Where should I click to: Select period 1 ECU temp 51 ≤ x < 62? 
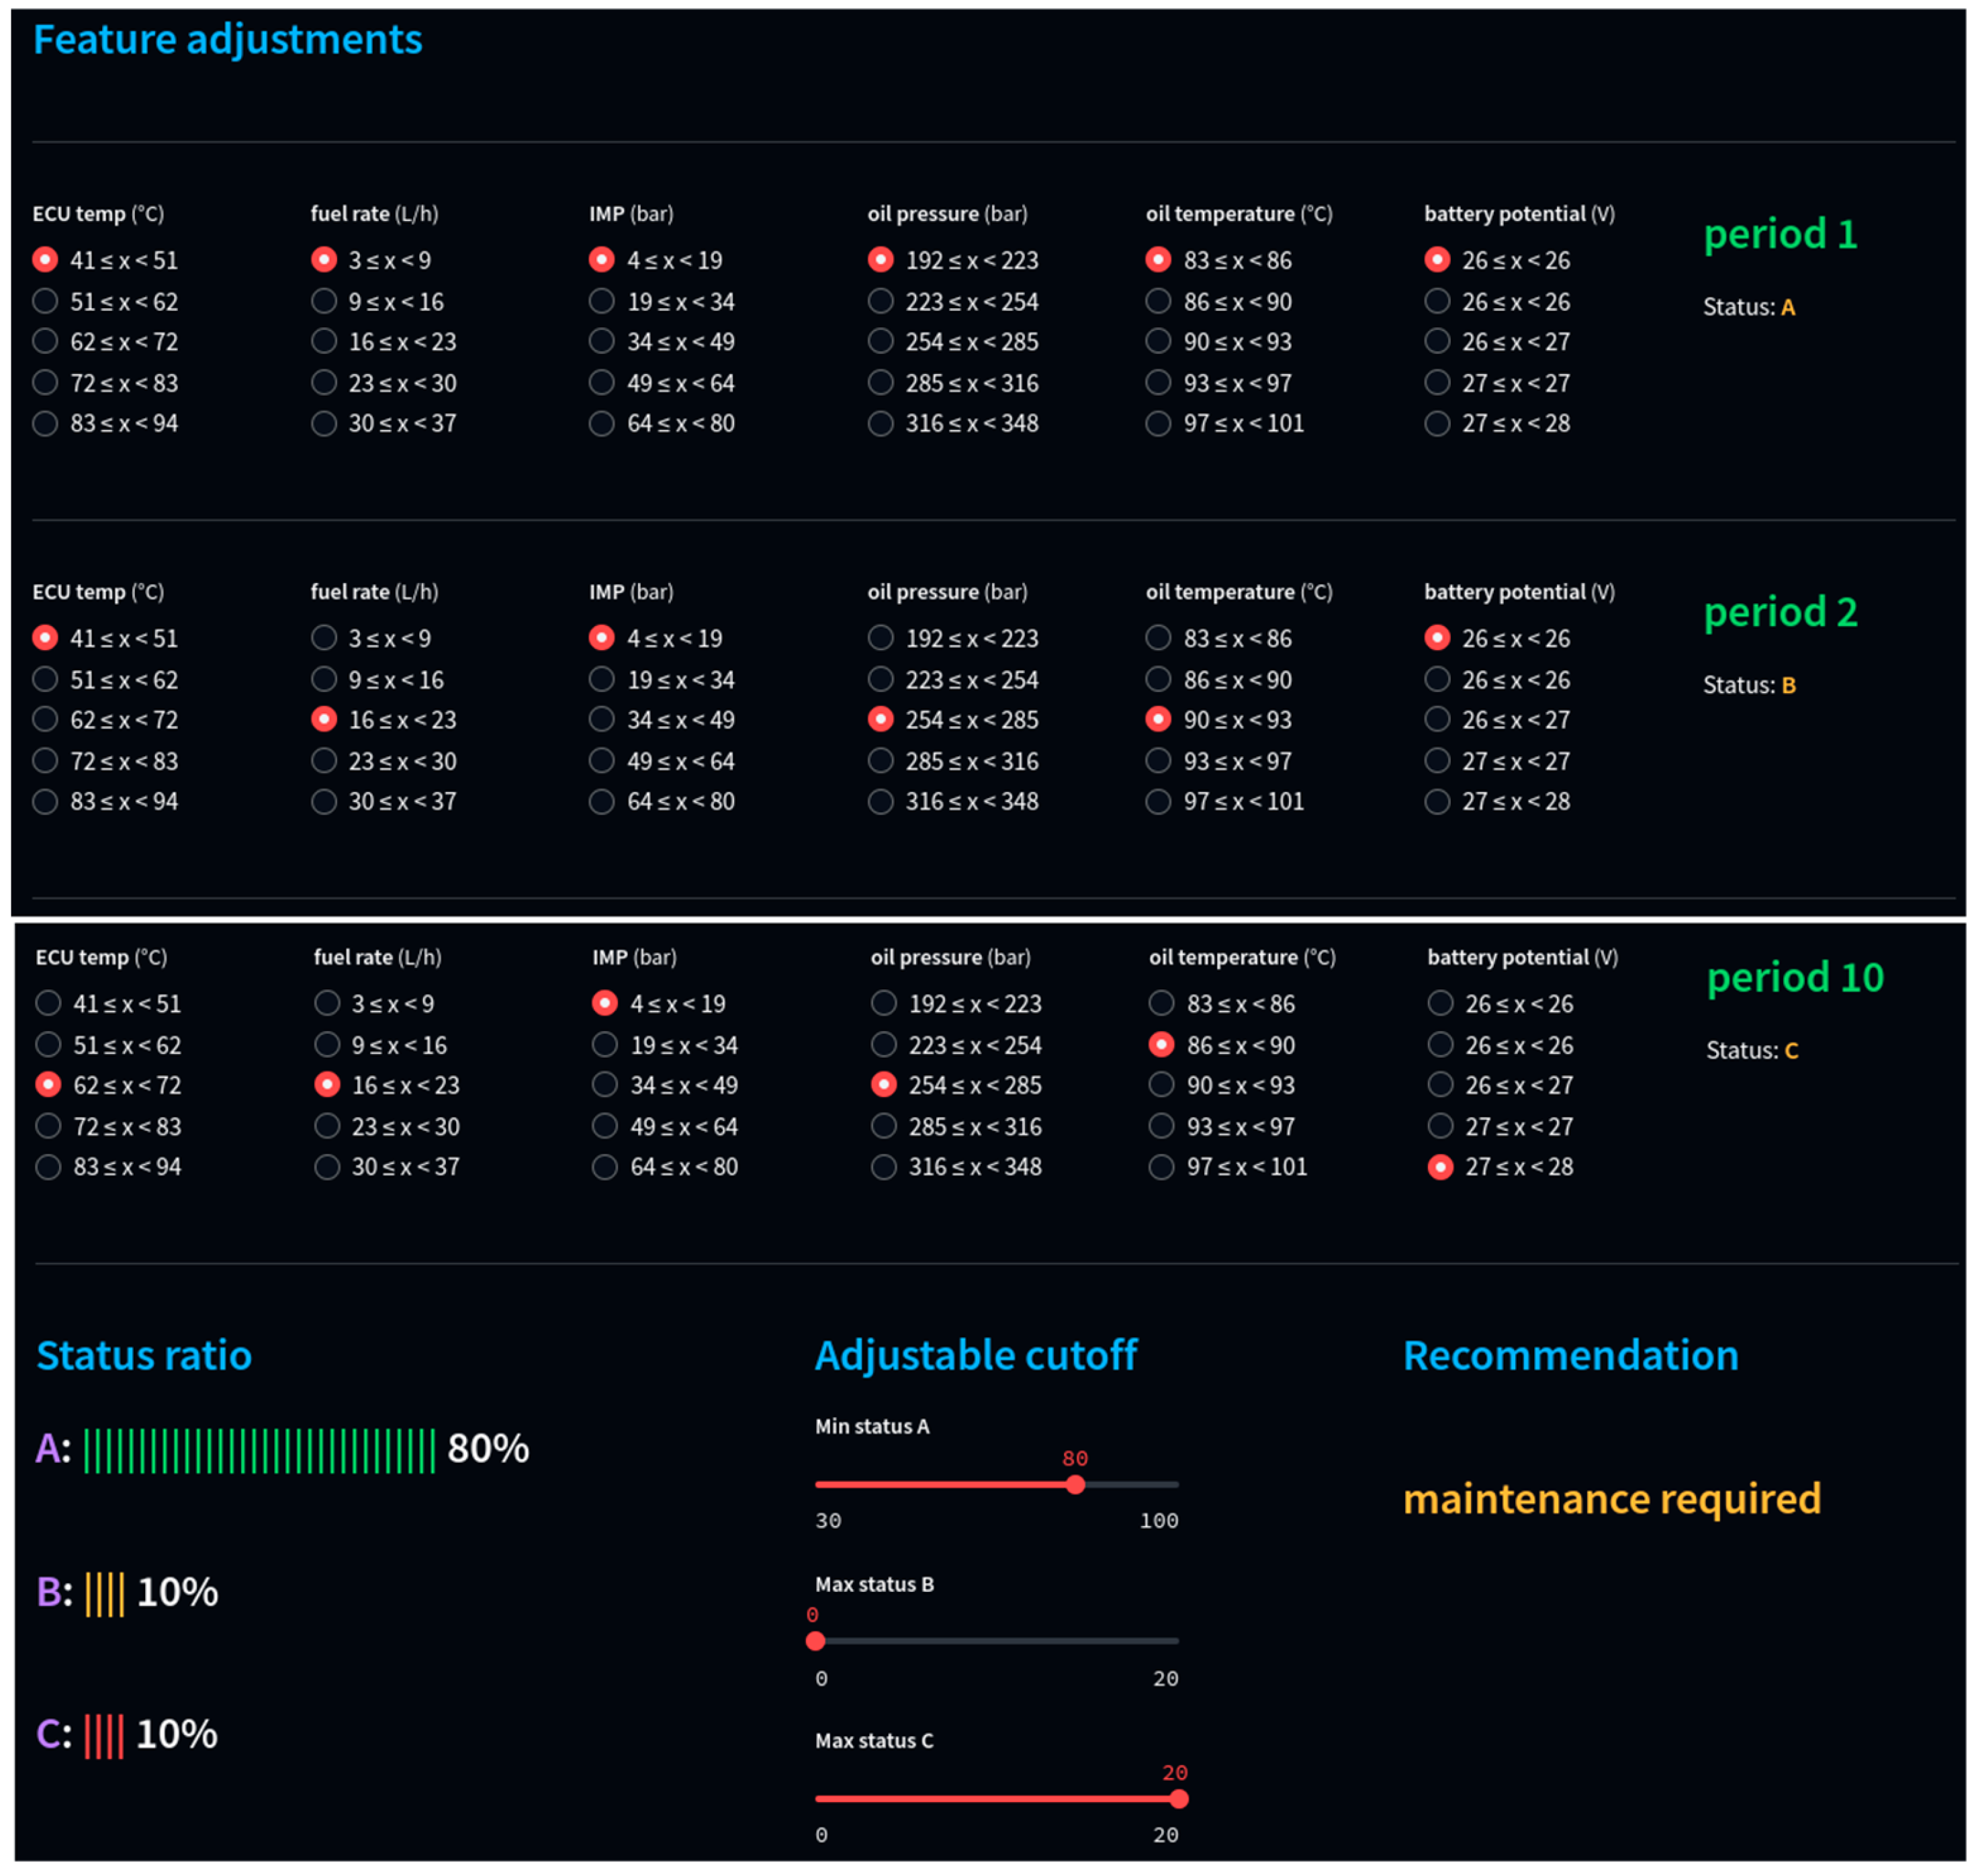tap(45, 301)
